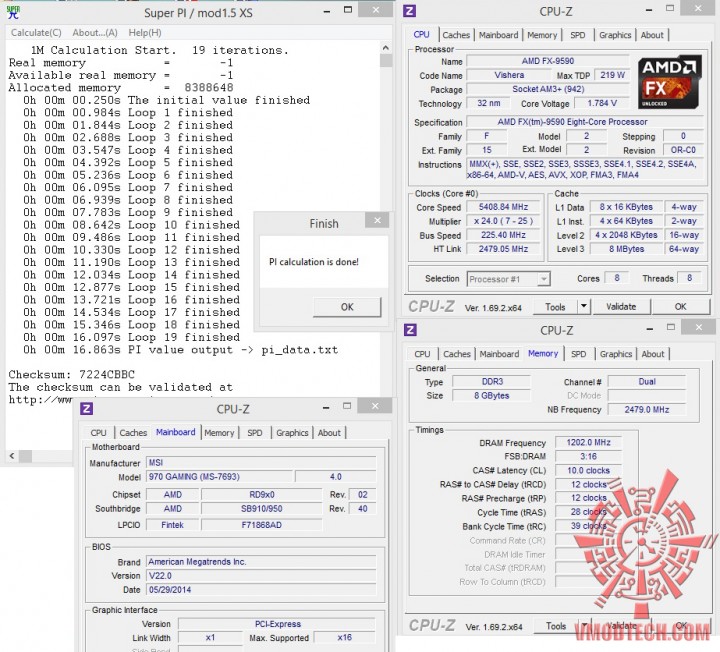Switch to SPD tab in top CPU-Z window

(578, 35)
